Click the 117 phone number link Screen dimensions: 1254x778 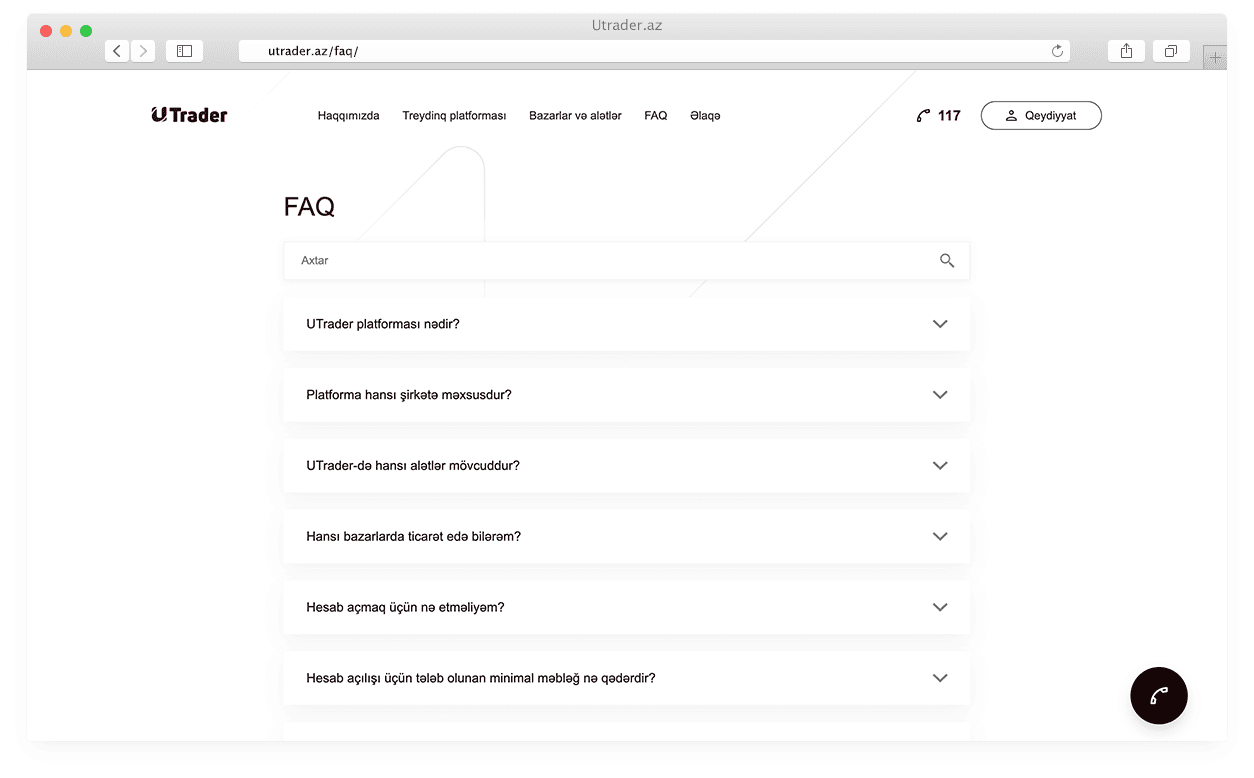(947, 115)
